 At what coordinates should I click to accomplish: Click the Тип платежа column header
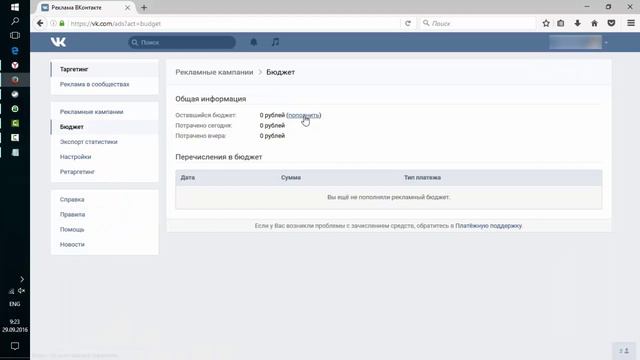click(422, 178)
